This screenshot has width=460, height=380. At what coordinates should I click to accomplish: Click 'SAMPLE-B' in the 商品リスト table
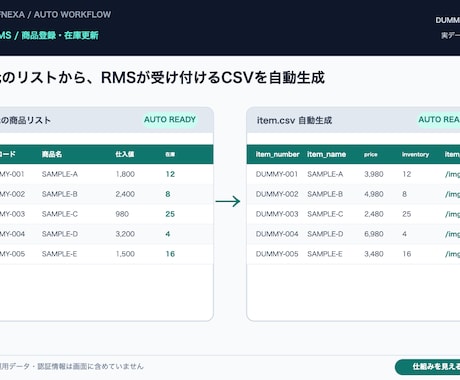[x=59, y=194]
